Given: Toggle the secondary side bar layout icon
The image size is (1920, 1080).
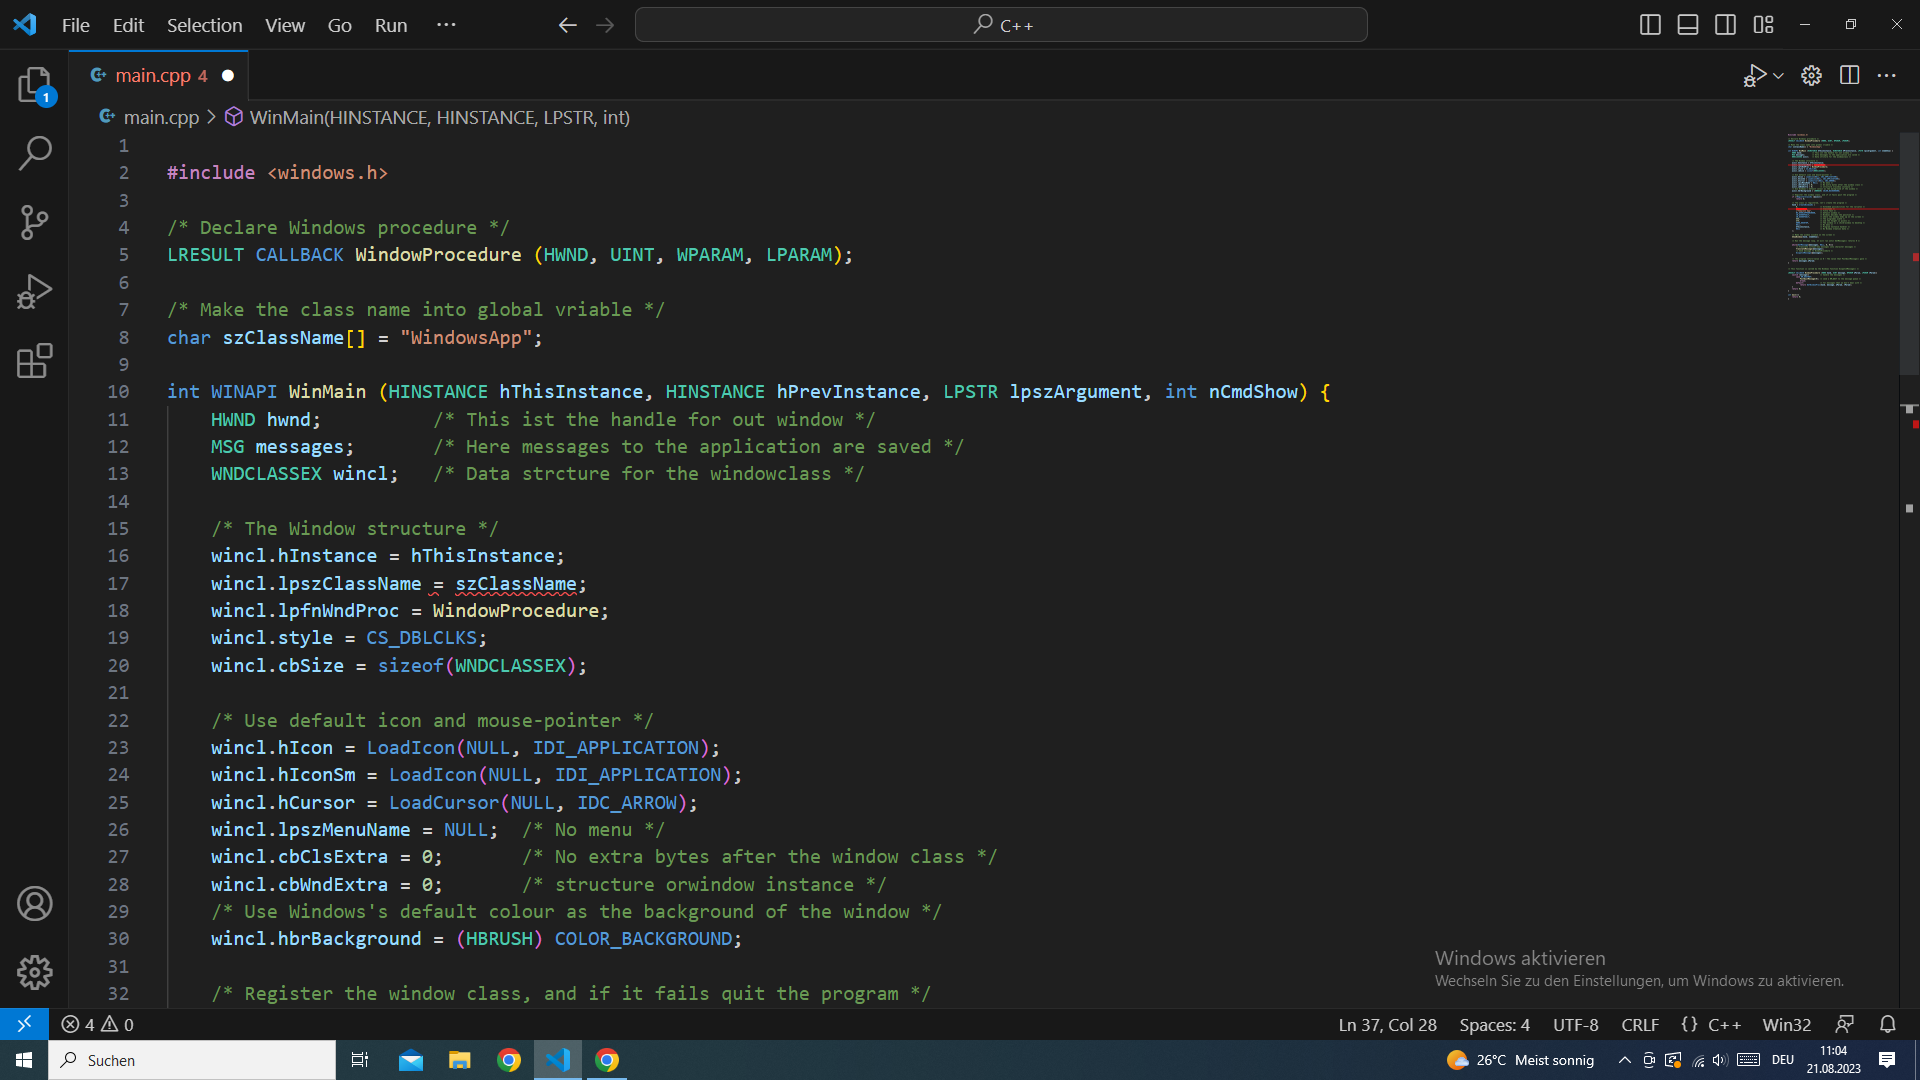Looking at the screenshot, I should pos(1725,25).
